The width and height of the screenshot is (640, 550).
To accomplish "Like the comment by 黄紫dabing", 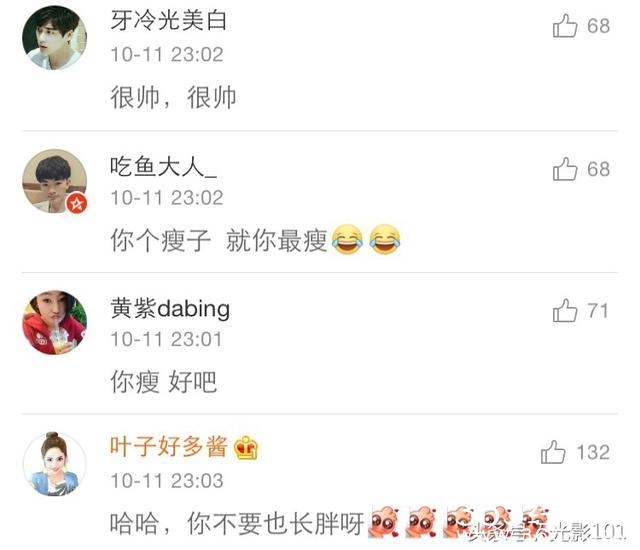I will (565, 310).
